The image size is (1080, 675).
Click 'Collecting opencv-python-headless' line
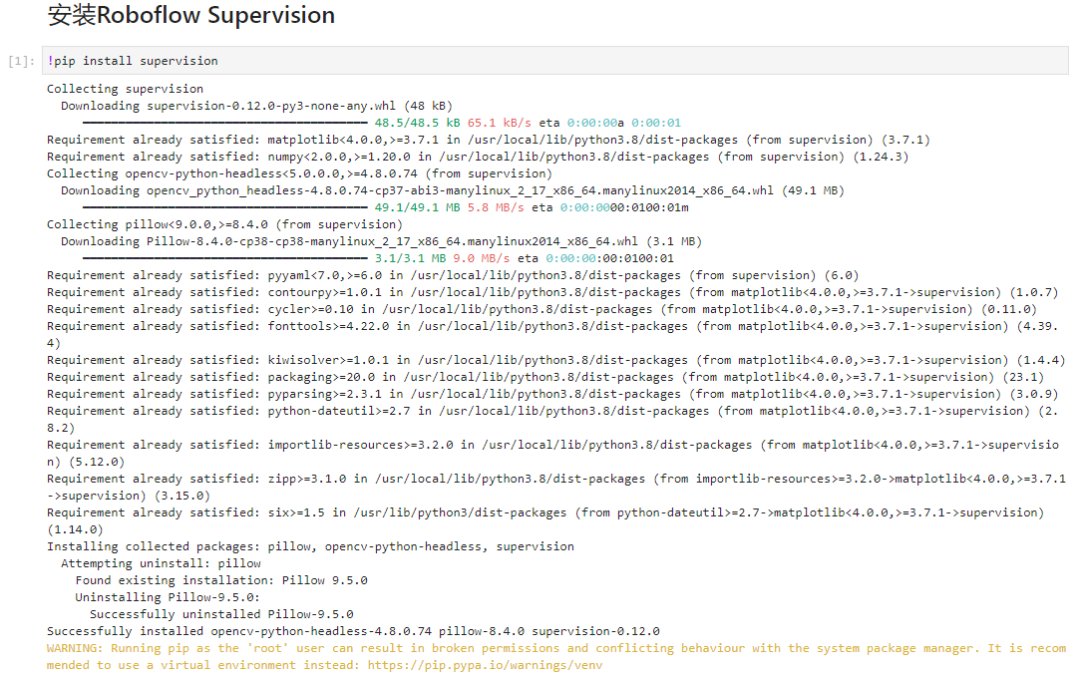click(x=300, y=174)
